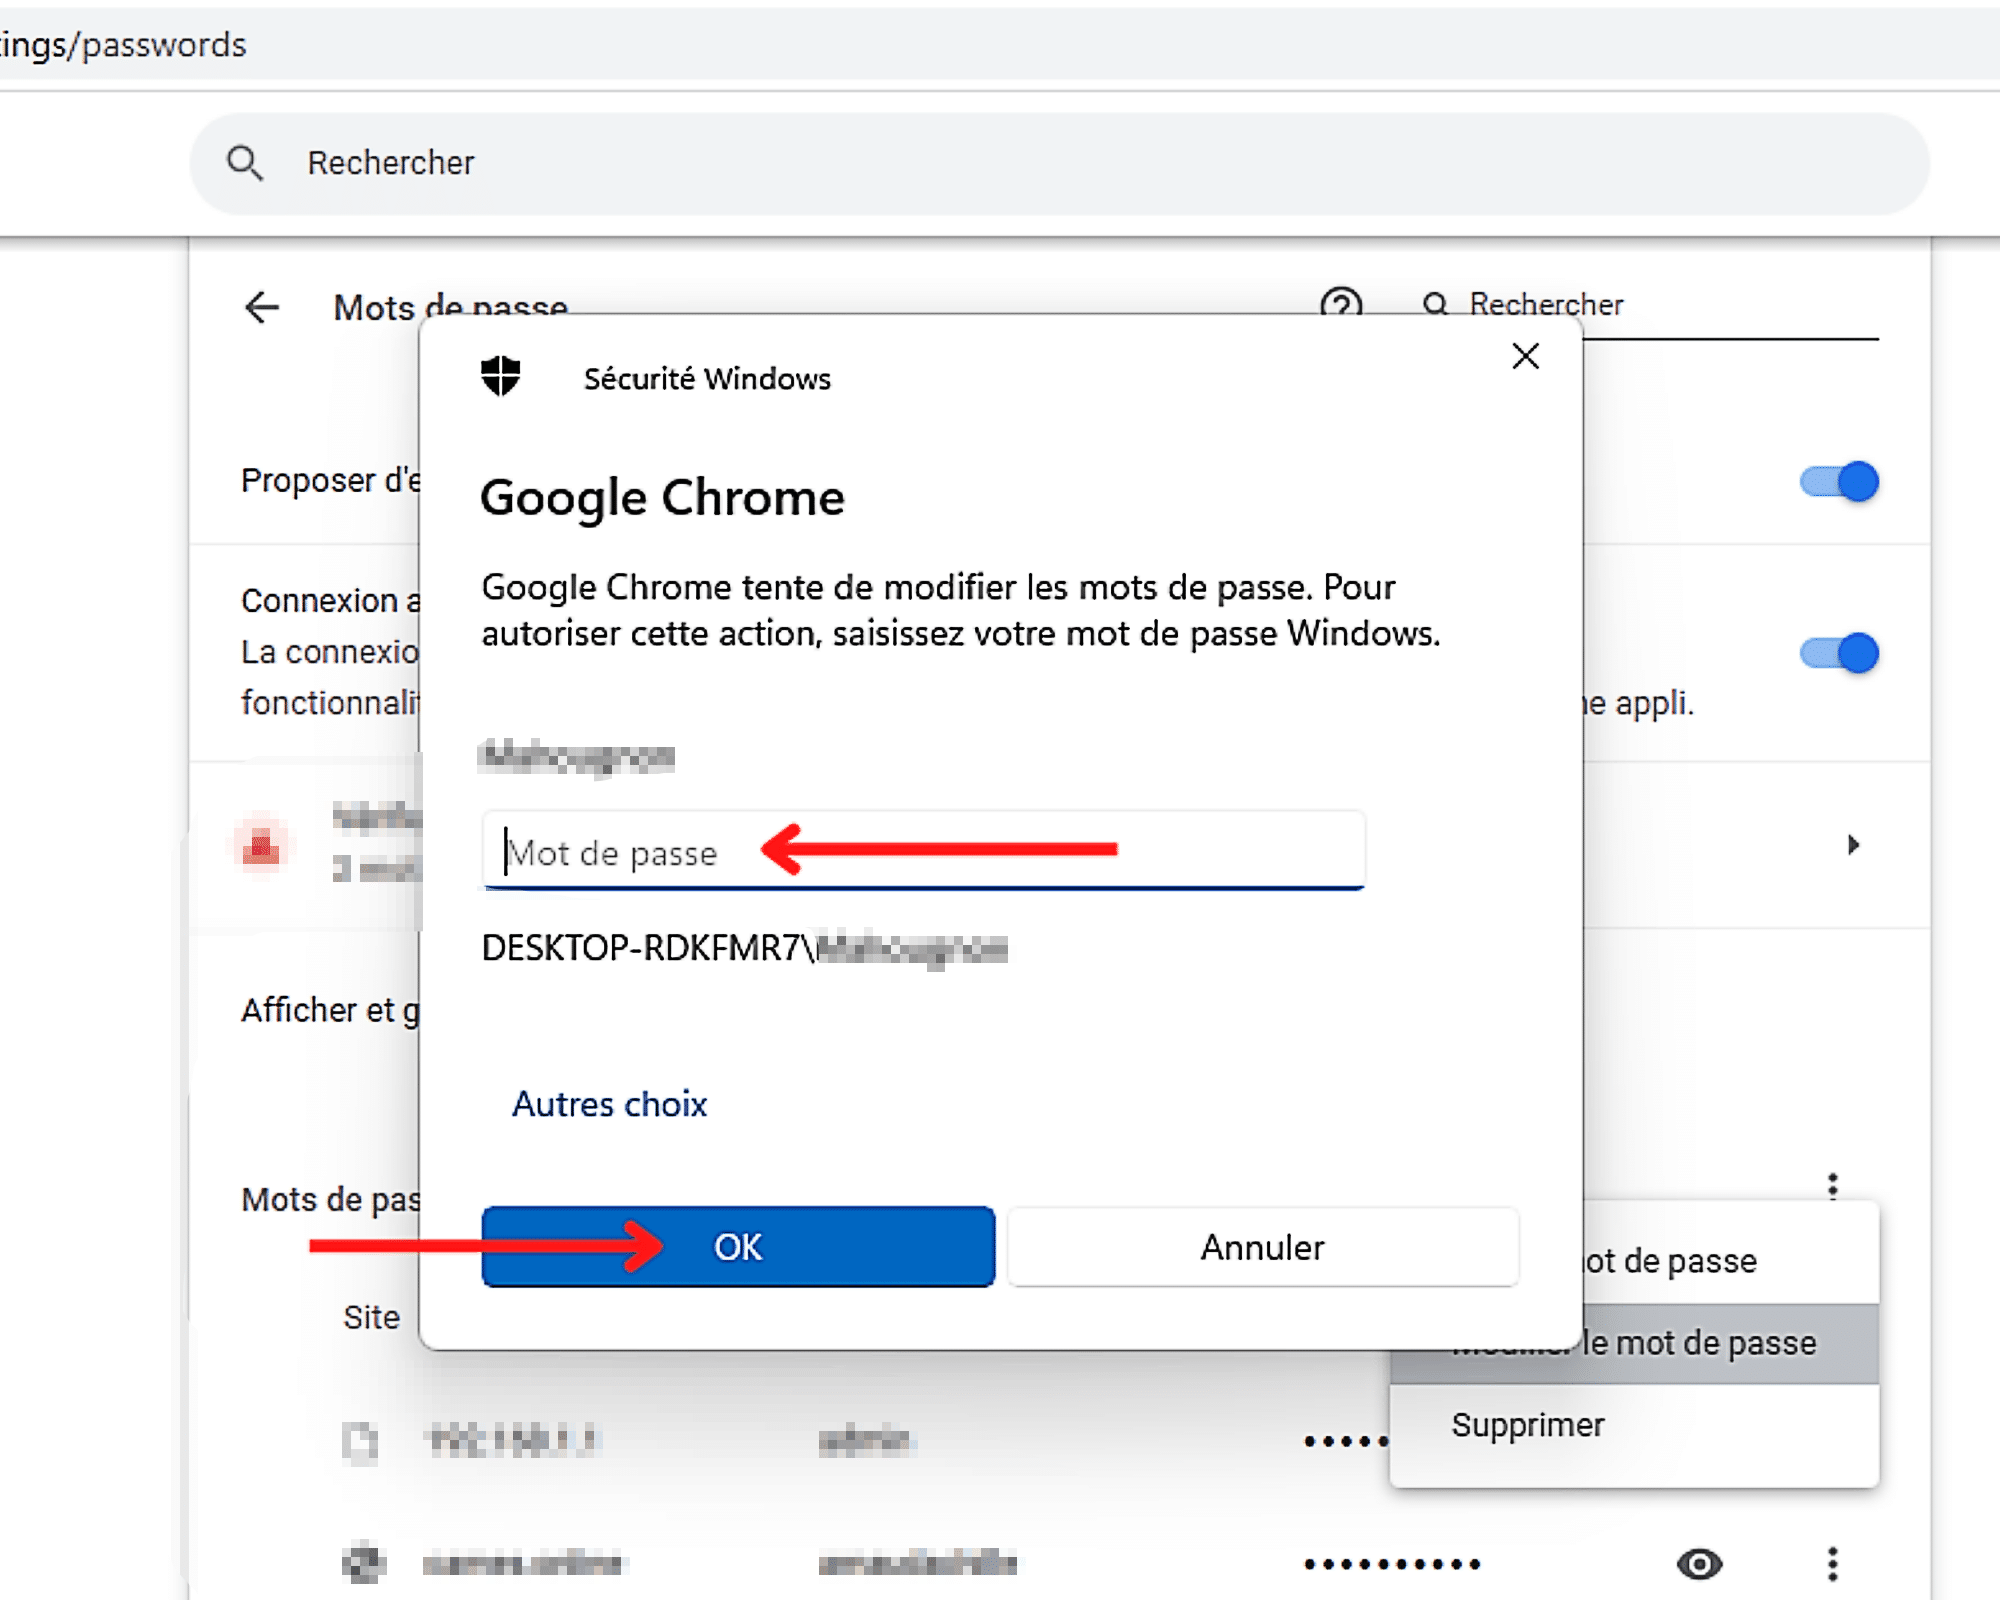The width and height of the screenshot is (2000, 1600).
Task: Open the help icon in the passwords header
Action: (x=1341, y=301)
